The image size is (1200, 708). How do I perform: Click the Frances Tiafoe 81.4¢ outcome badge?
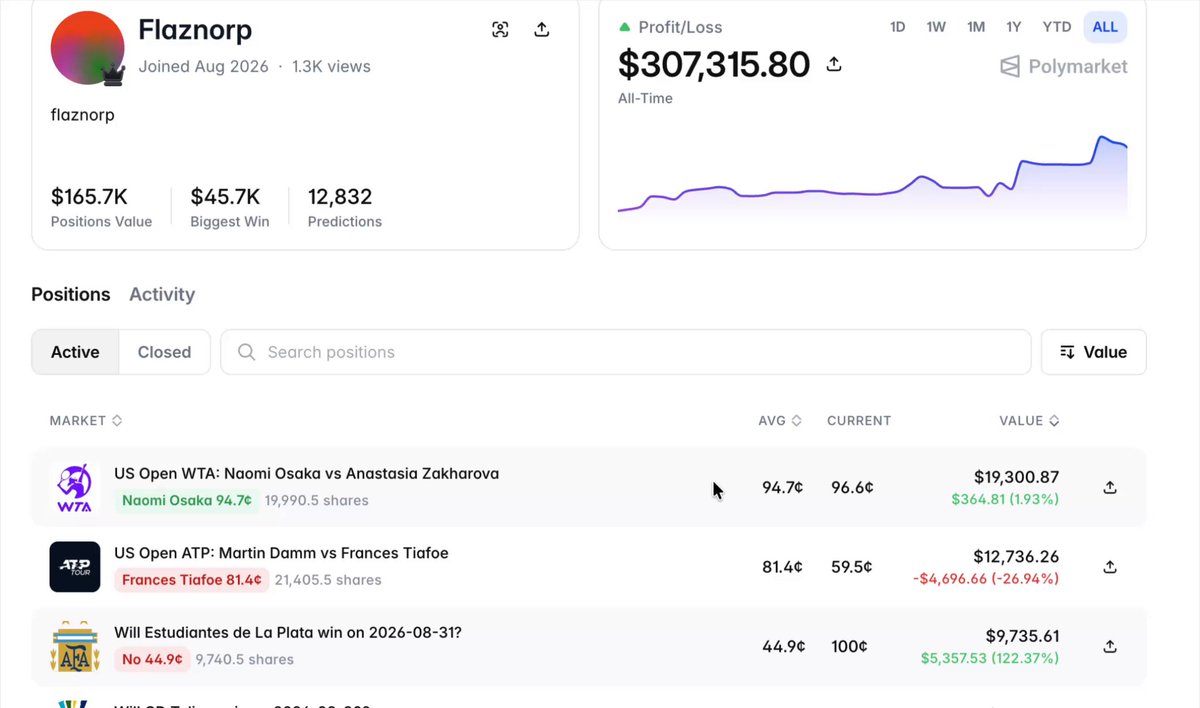click(x=192, y=579)
